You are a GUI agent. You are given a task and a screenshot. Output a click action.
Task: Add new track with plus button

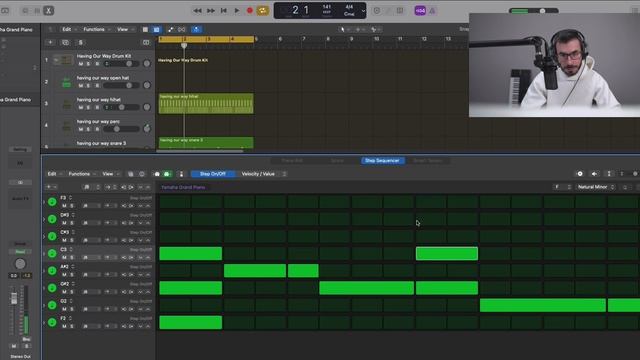[x=50, y=42]
